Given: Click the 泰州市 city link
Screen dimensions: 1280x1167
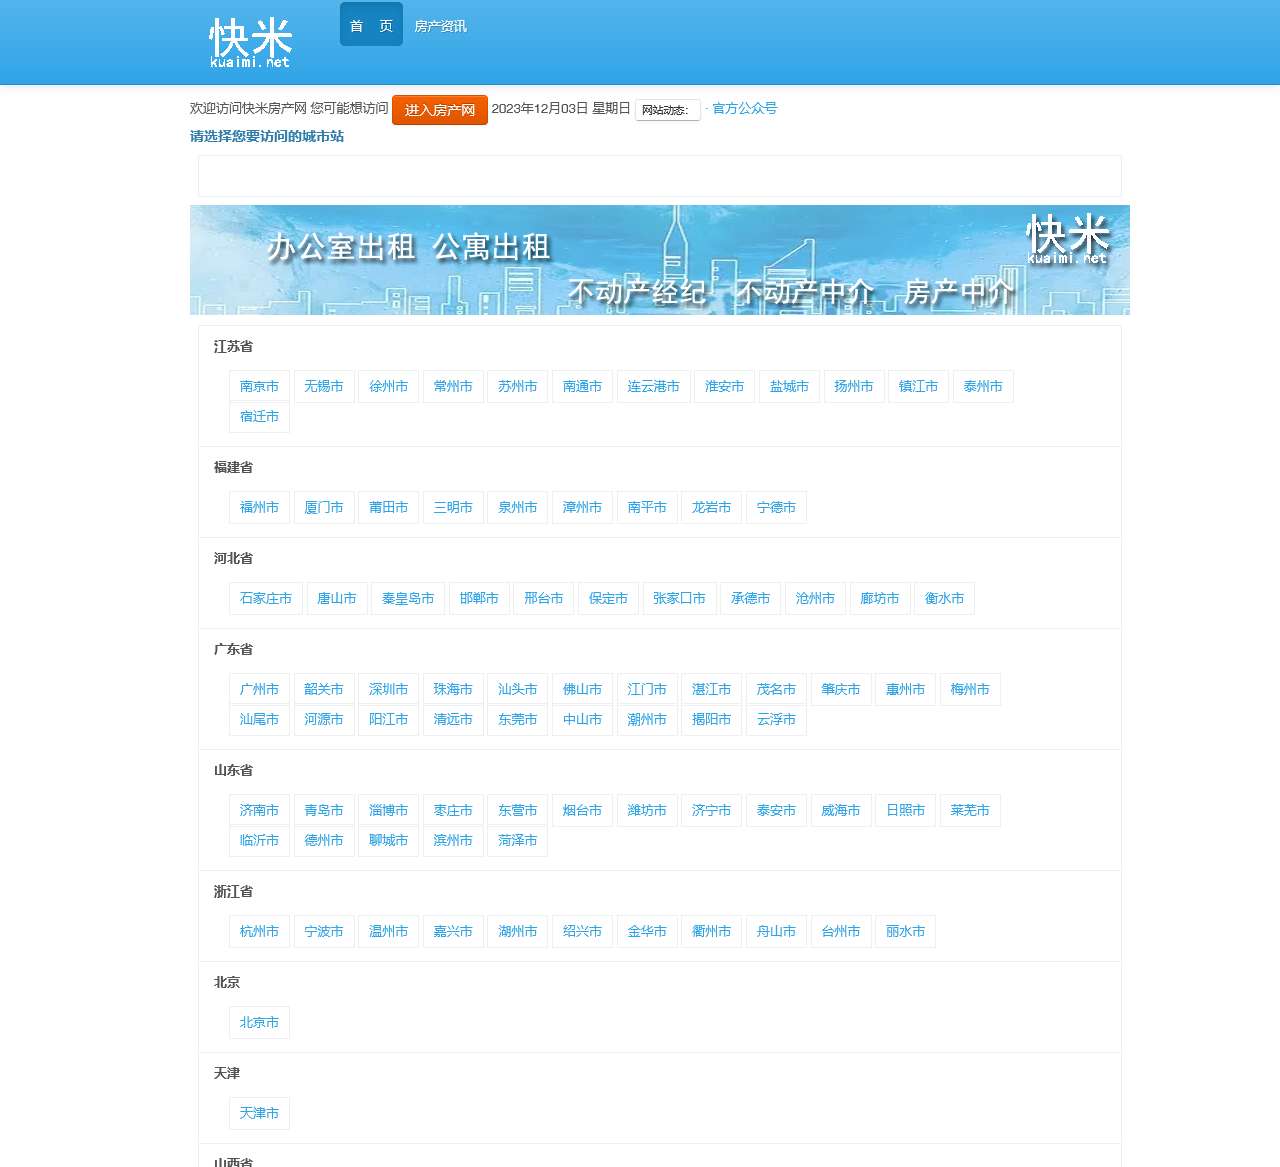Looking at the screenshot, I should click(983, 386).
